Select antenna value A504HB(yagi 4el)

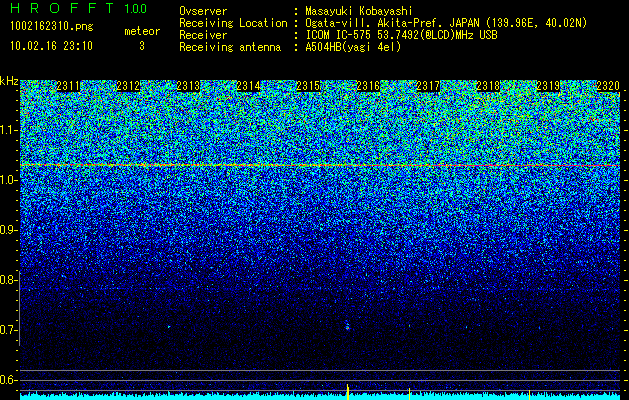point(353,47)
